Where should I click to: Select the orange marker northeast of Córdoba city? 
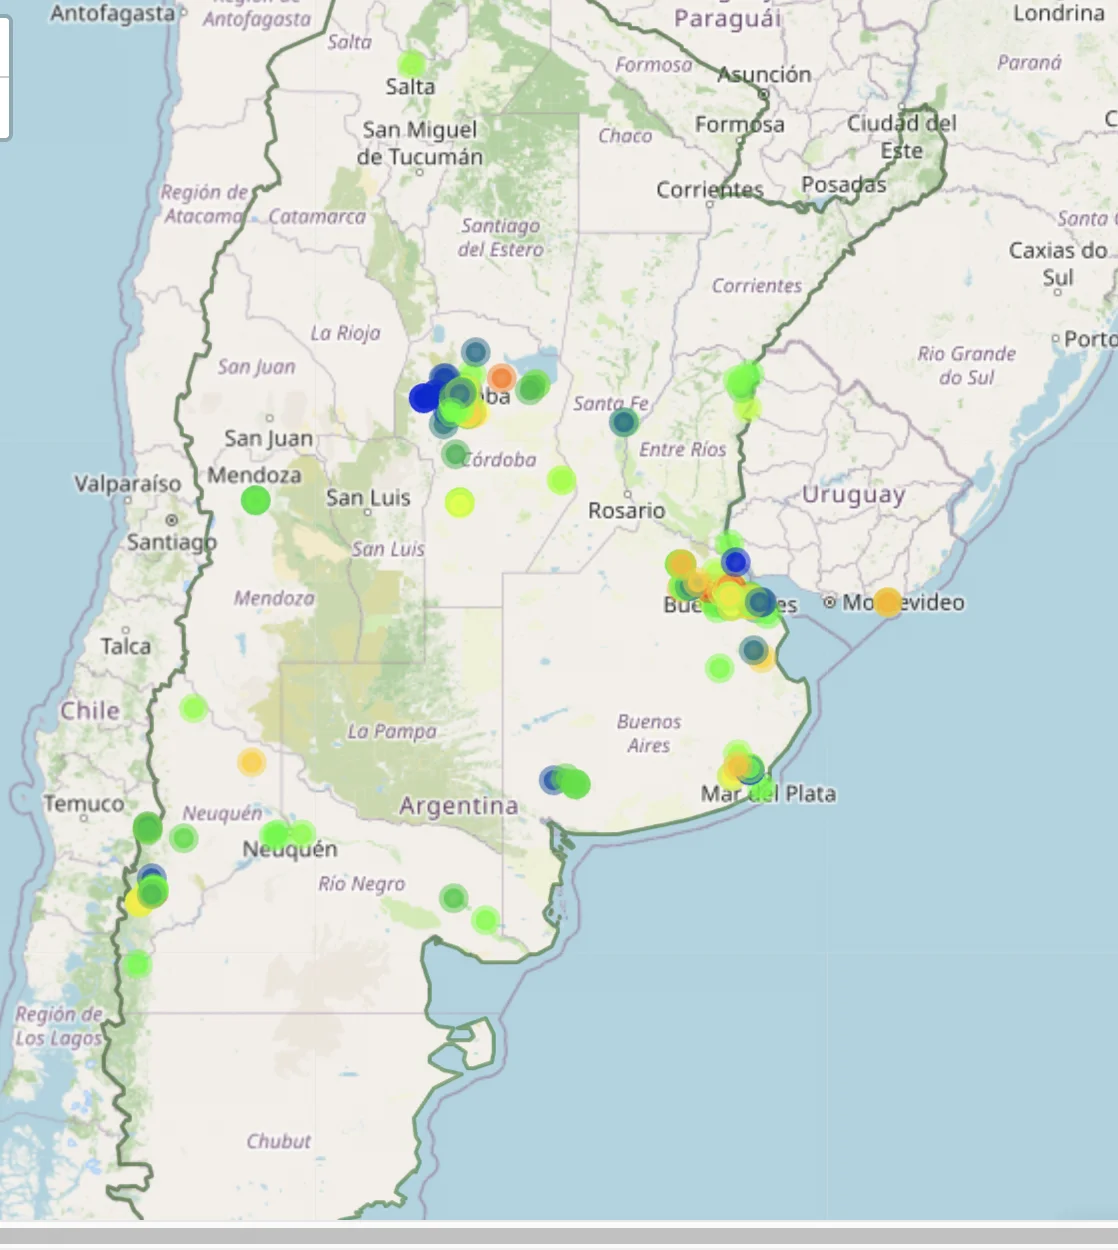tap(502, 377)
